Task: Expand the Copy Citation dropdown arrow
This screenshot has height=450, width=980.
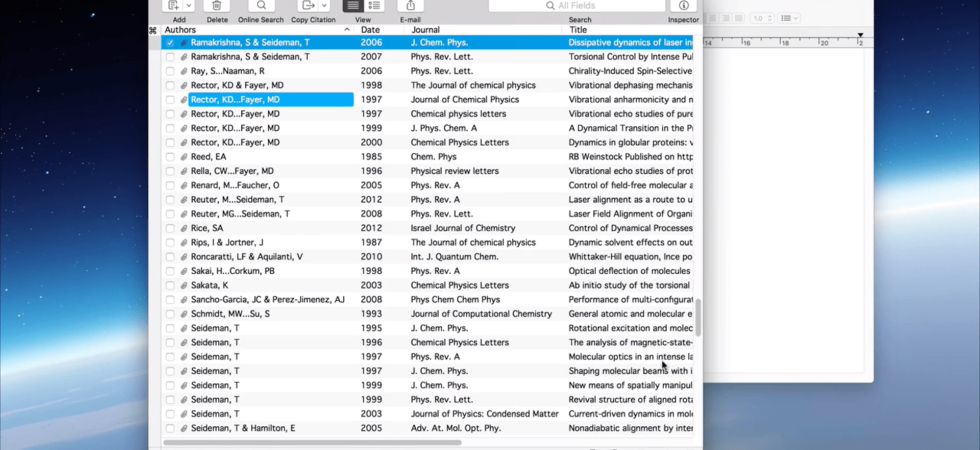Action: pos(324,6)
